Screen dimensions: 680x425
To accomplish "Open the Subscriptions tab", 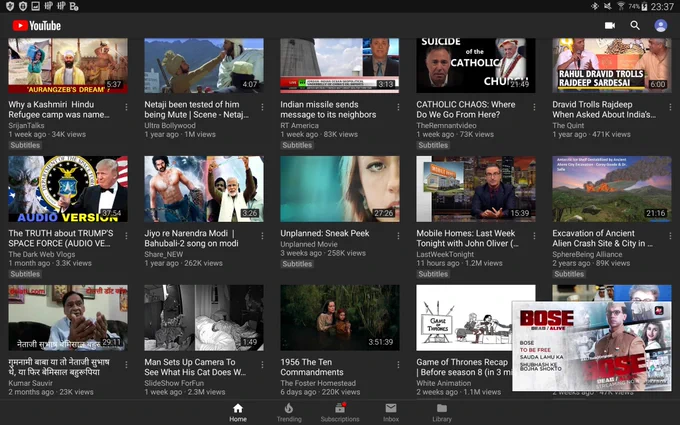I will (x=340, y=412).
